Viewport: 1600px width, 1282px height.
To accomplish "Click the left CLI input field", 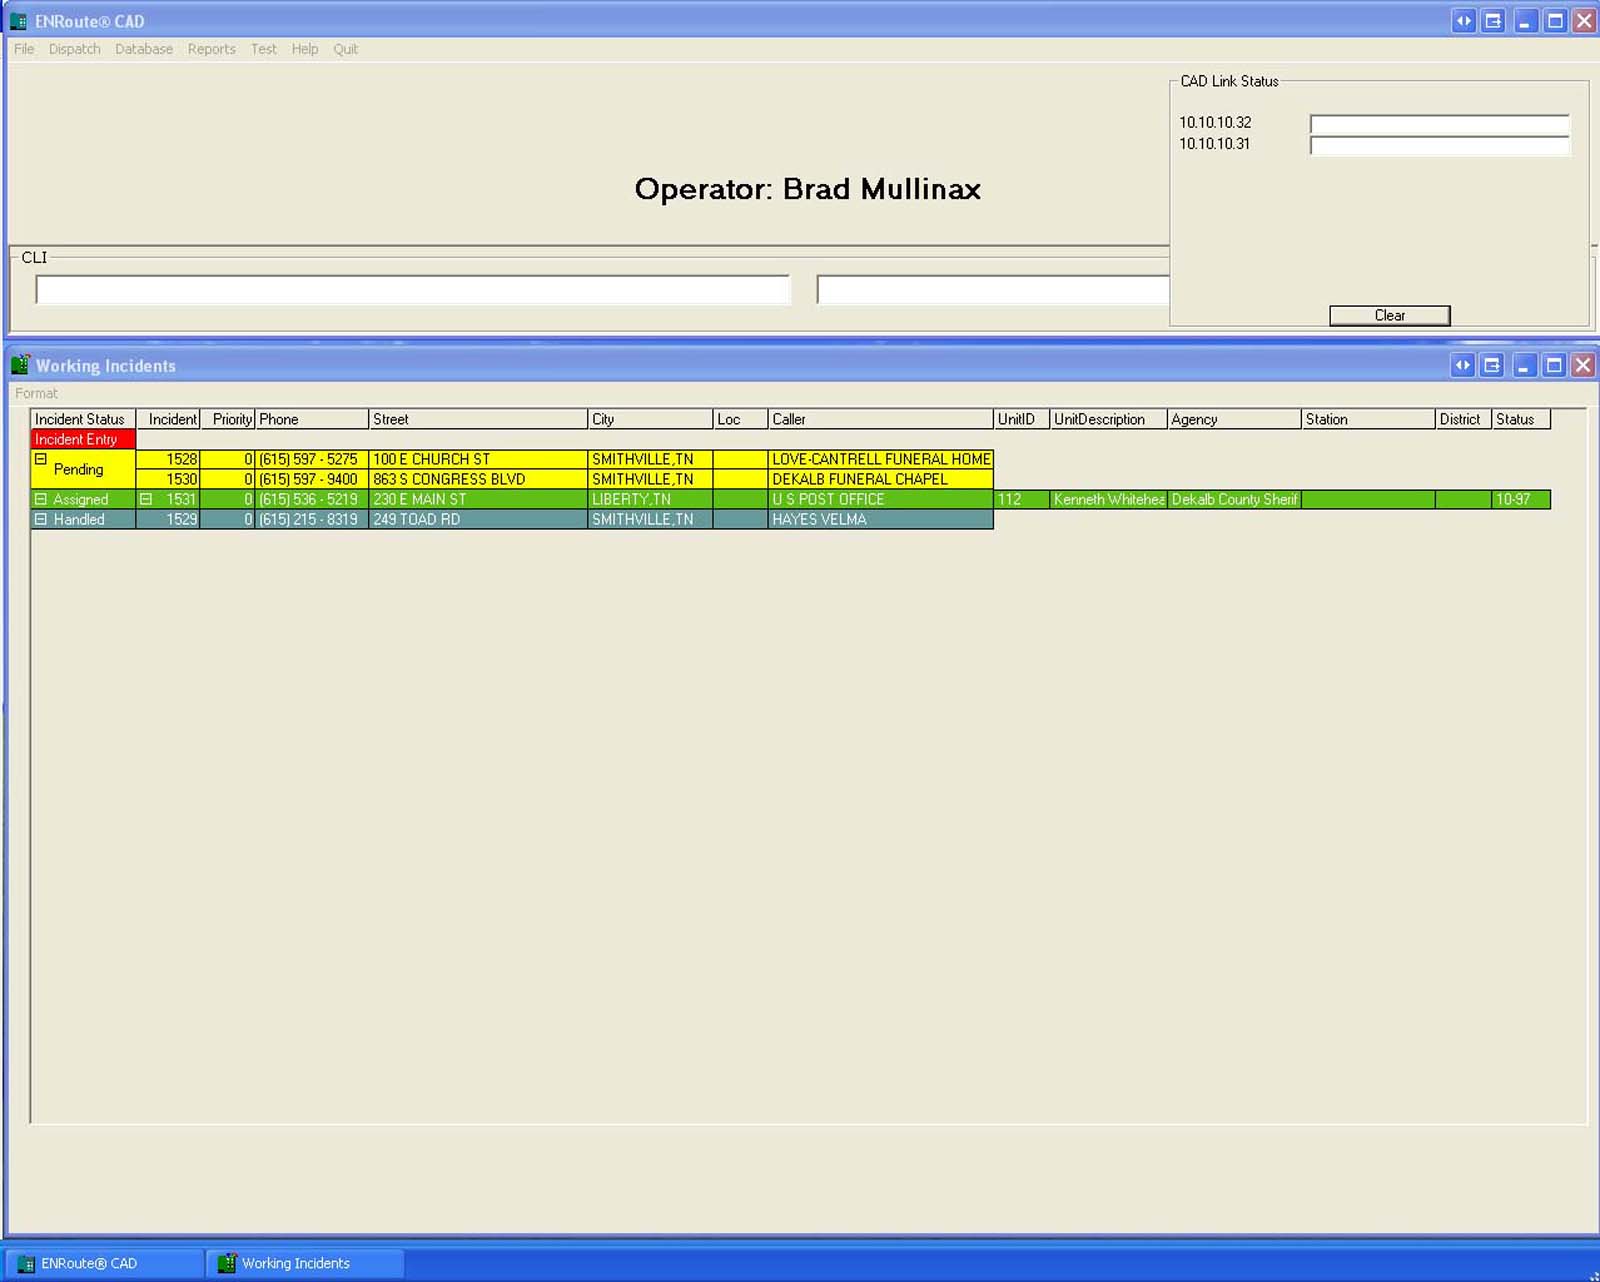I will click(x=413, y=290).
